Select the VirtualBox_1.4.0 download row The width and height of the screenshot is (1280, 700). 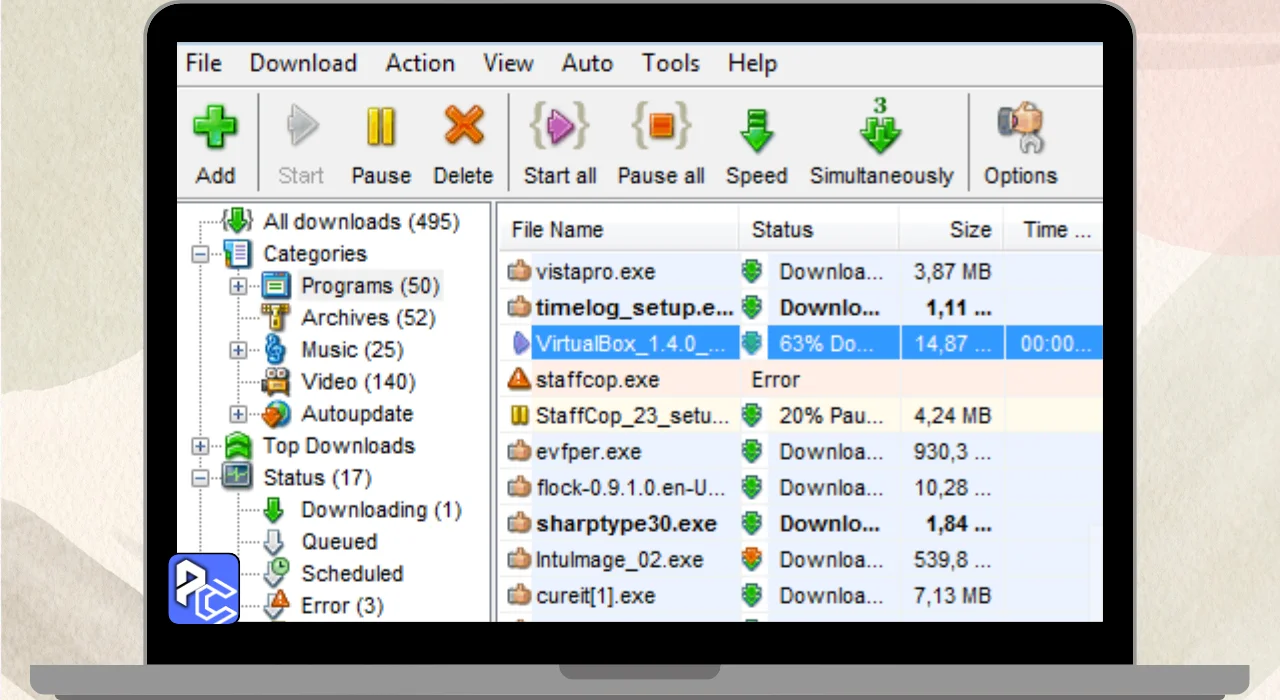pyautogui.click(x=800, y=343)
